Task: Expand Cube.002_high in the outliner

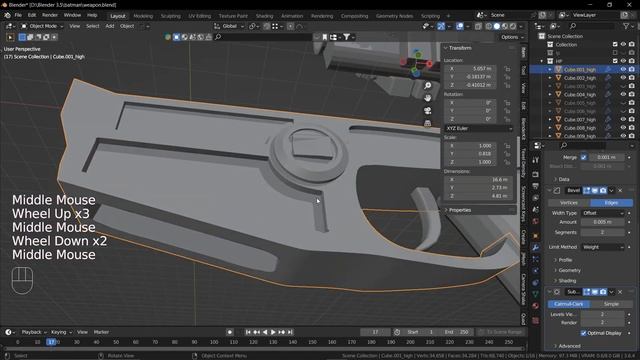Action: [x=550, y=78]
